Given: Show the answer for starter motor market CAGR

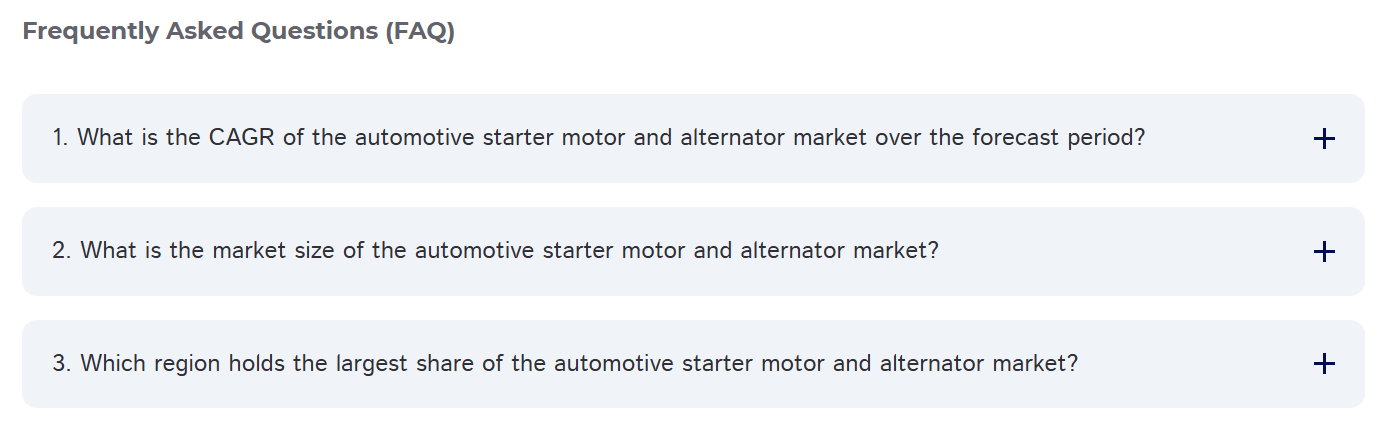Looking at the screenshot, I should pyautogui.click(x=598, y=138).
